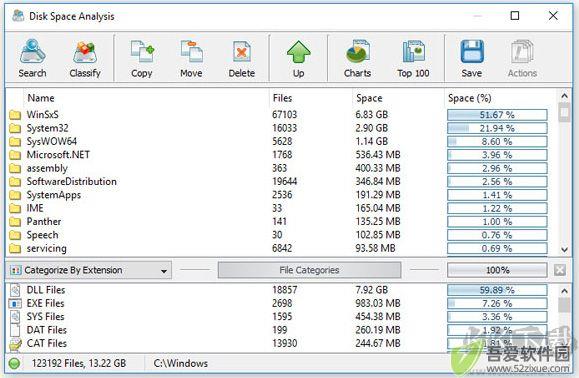
Task: Click the servicing folder icon
Action: pyautogui.click(x=15, y=248)
